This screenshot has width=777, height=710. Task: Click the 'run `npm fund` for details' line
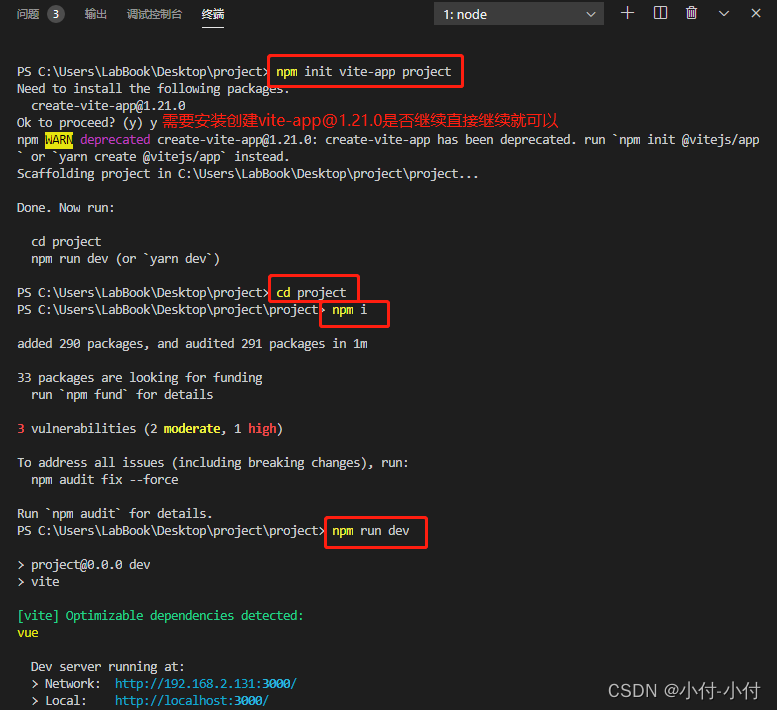point(122,394)
